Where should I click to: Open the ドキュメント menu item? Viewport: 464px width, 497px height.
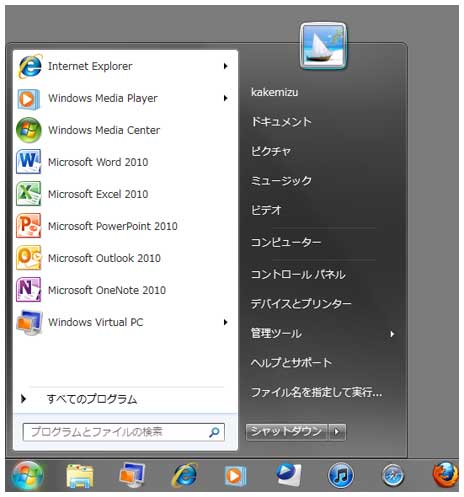click(x=281, y=122)
